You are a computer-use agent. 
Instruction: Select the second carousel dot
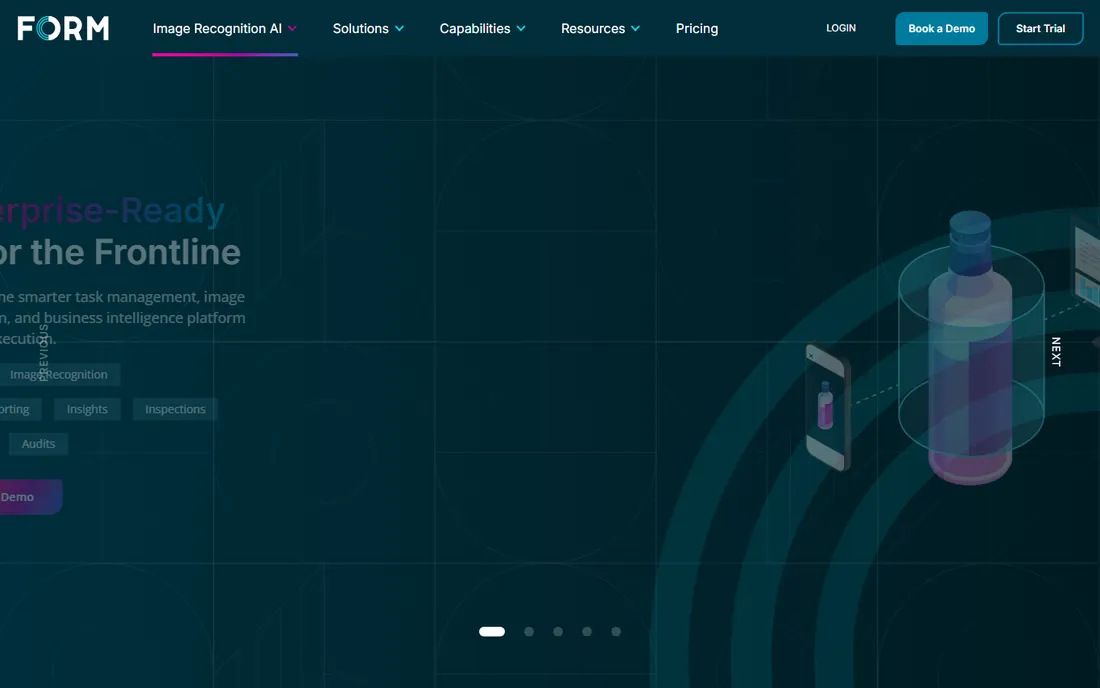point(529,632)
